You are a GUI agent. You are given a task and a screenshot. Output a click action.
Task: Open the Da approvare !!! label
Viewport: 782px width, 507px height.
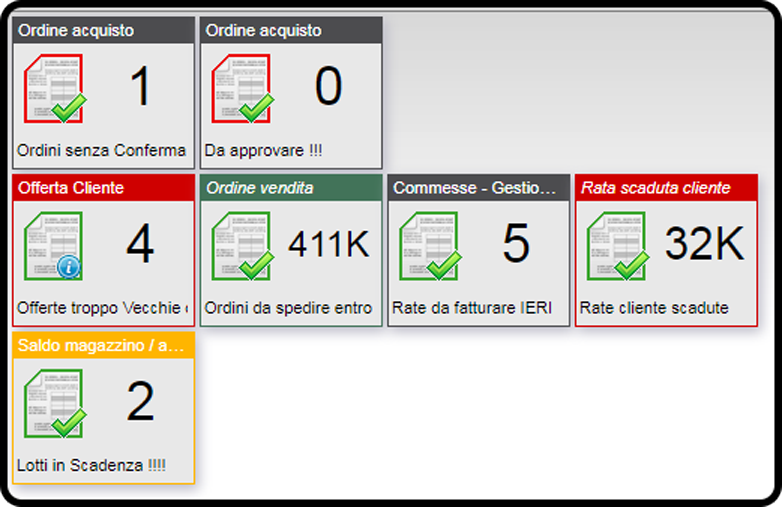[x=263, y=150]
